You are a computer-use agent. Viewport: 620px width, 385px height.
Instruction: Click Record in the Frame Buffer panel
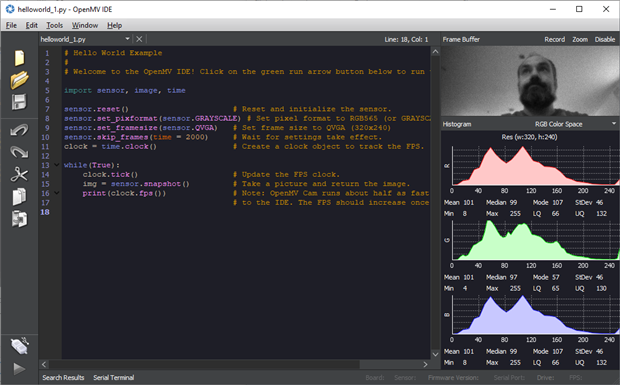554,40
